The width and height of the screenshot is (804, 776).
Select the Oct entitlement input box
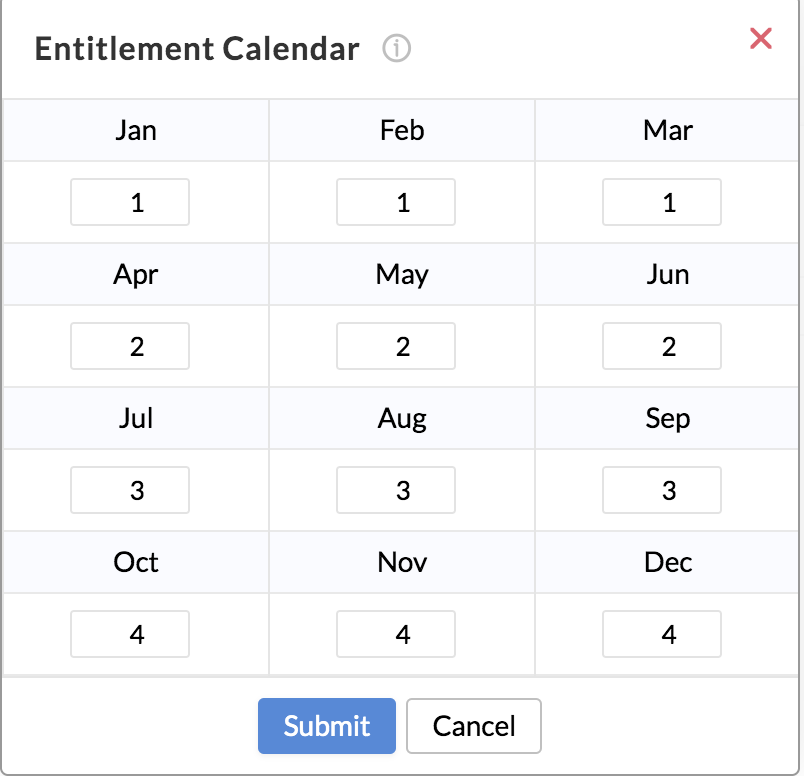coord(130,634)
